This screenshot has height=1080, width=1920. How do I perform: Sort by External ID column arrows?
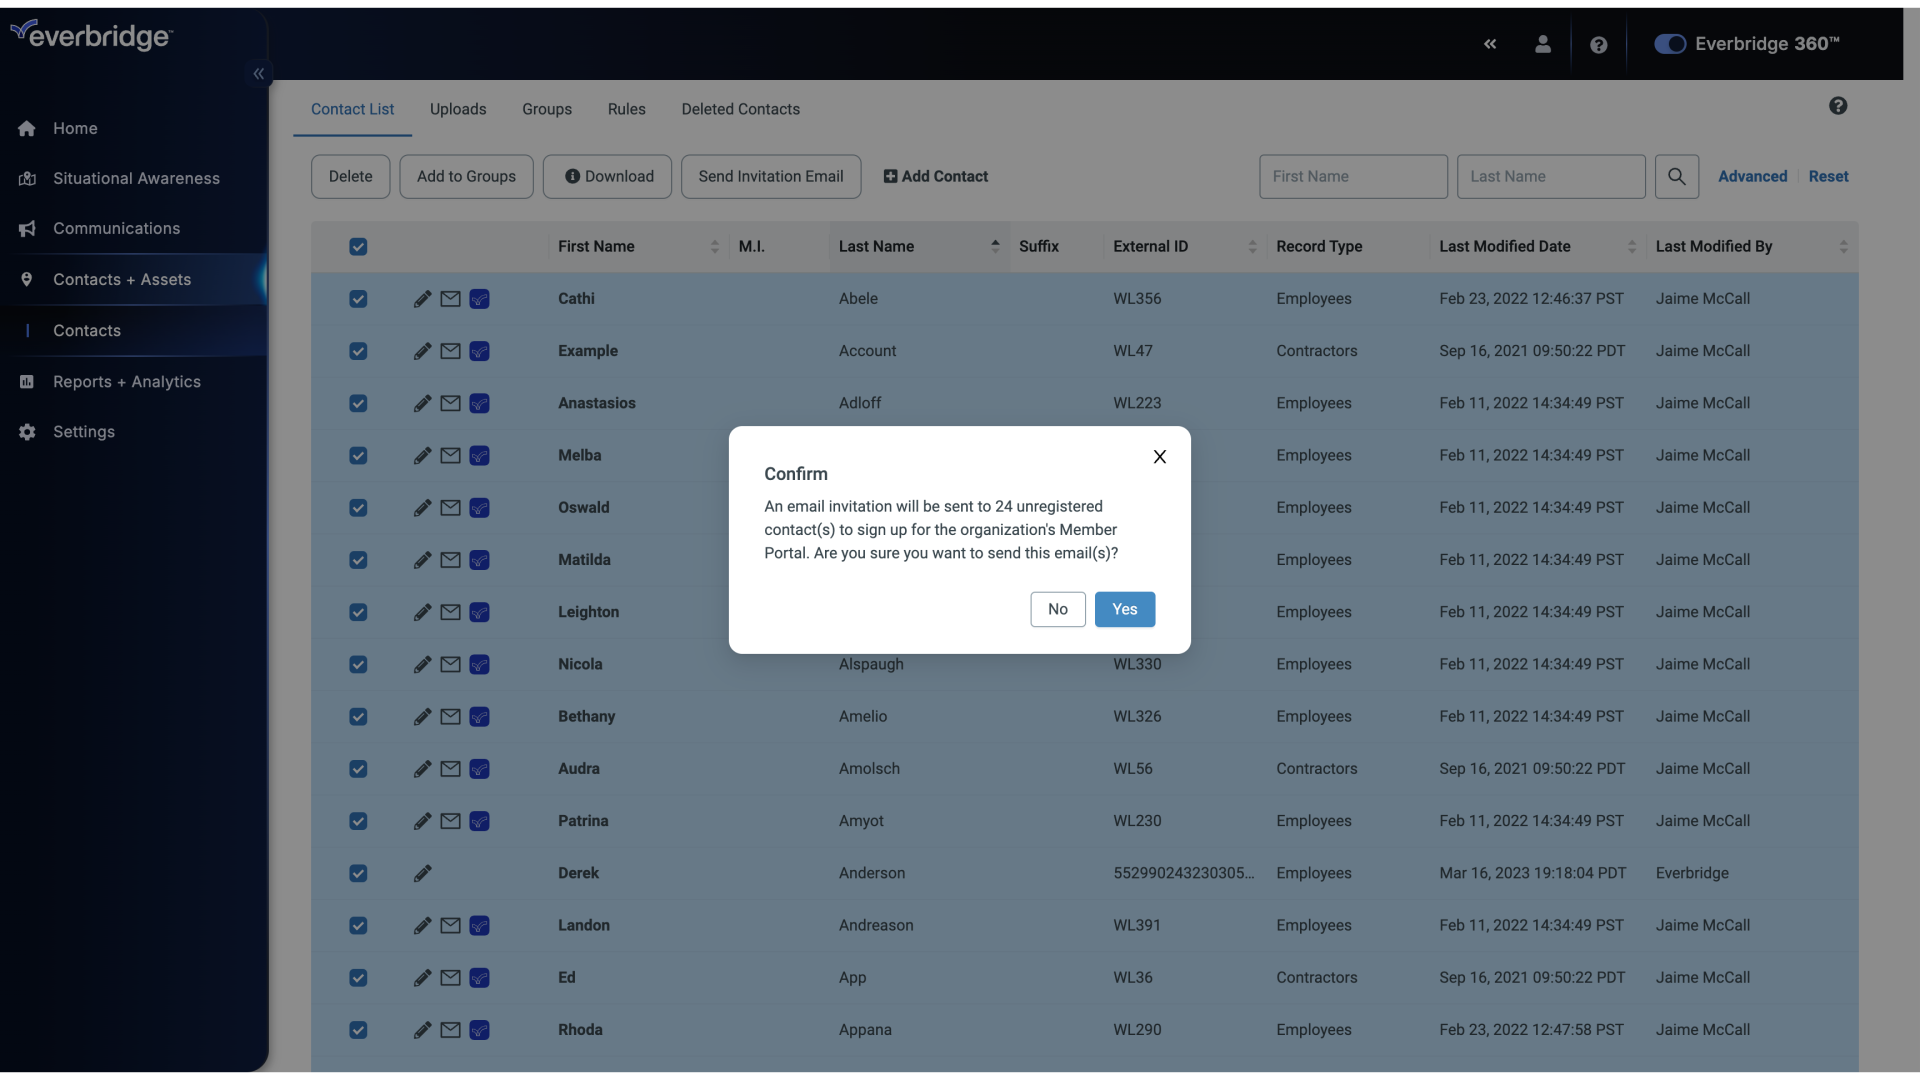[1252, 246]
